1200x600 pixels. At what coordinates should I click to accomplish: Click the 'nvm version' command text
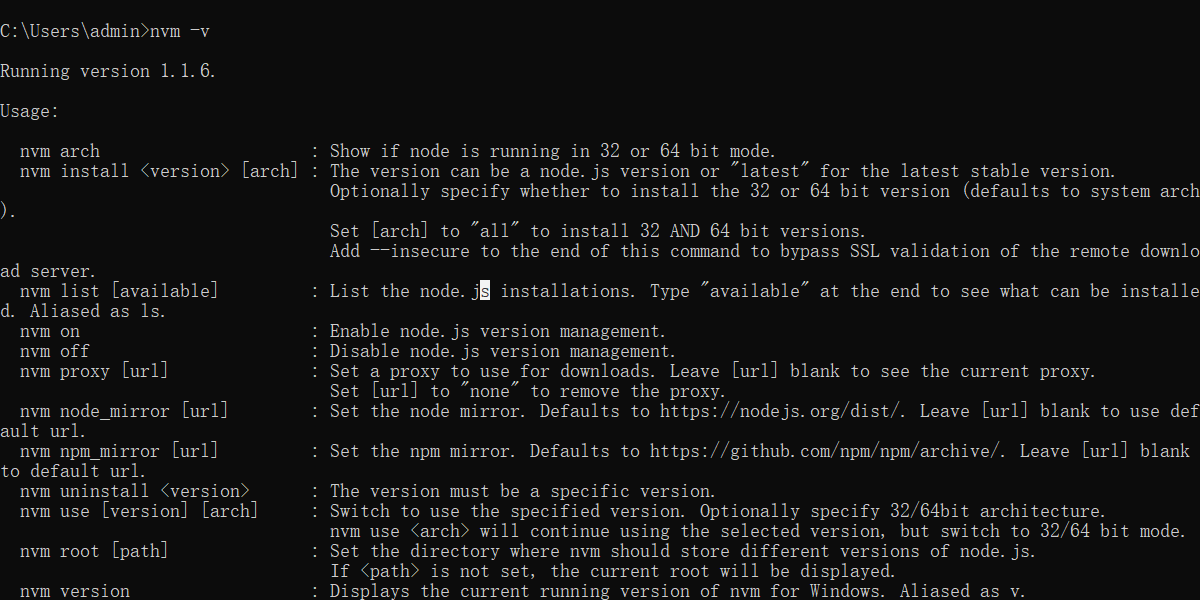(73, 590)
